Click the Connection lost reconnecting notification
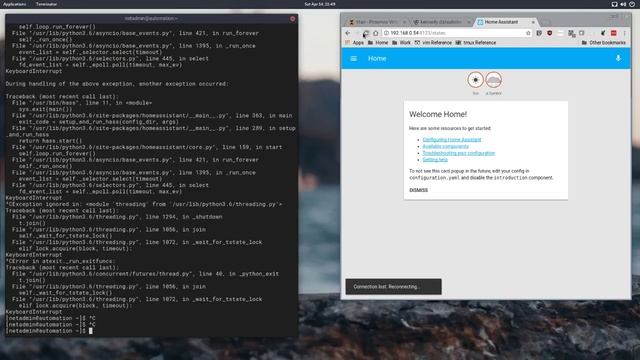Viewport: 640px width, 360px height. pyautogui.click(x=393, y=287)
